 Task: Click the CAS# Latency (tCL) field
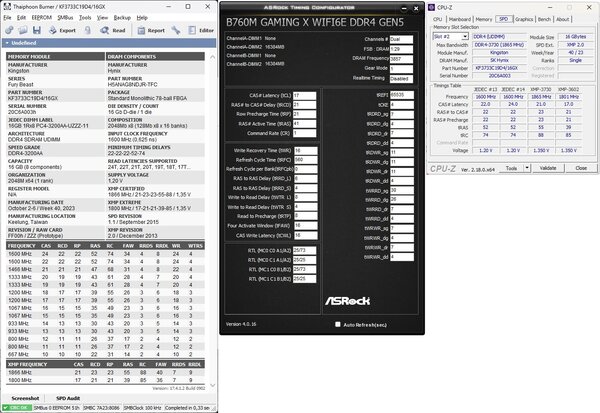pos(305,95)
